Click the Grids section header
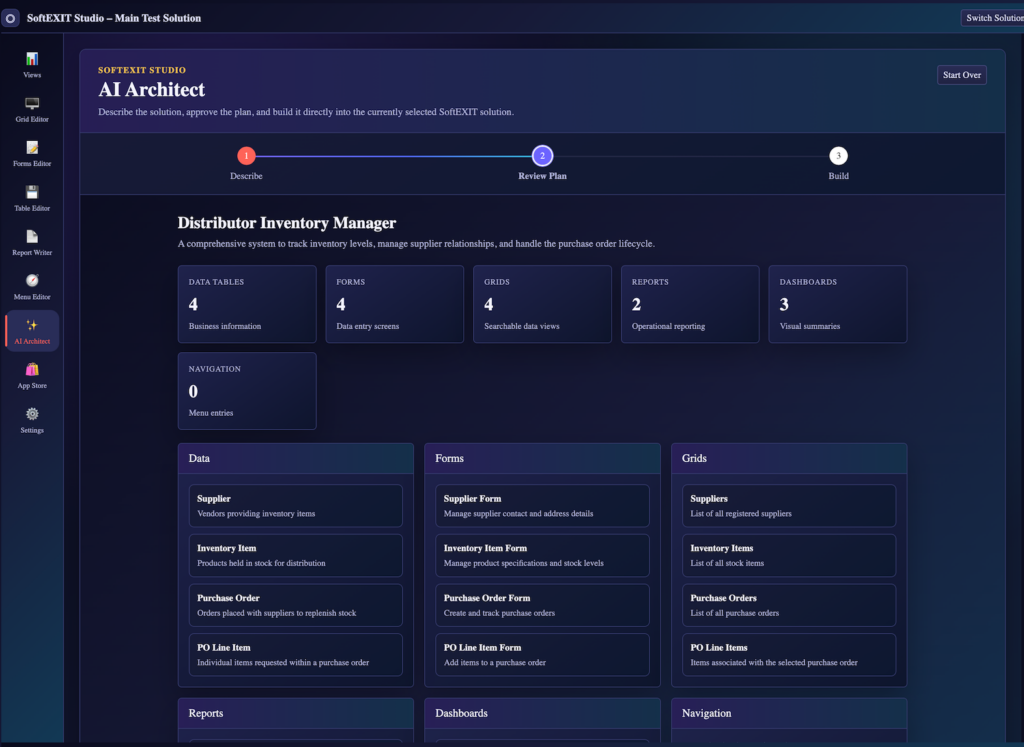The height and width of the screenshot is (747, 1024). 789,458
